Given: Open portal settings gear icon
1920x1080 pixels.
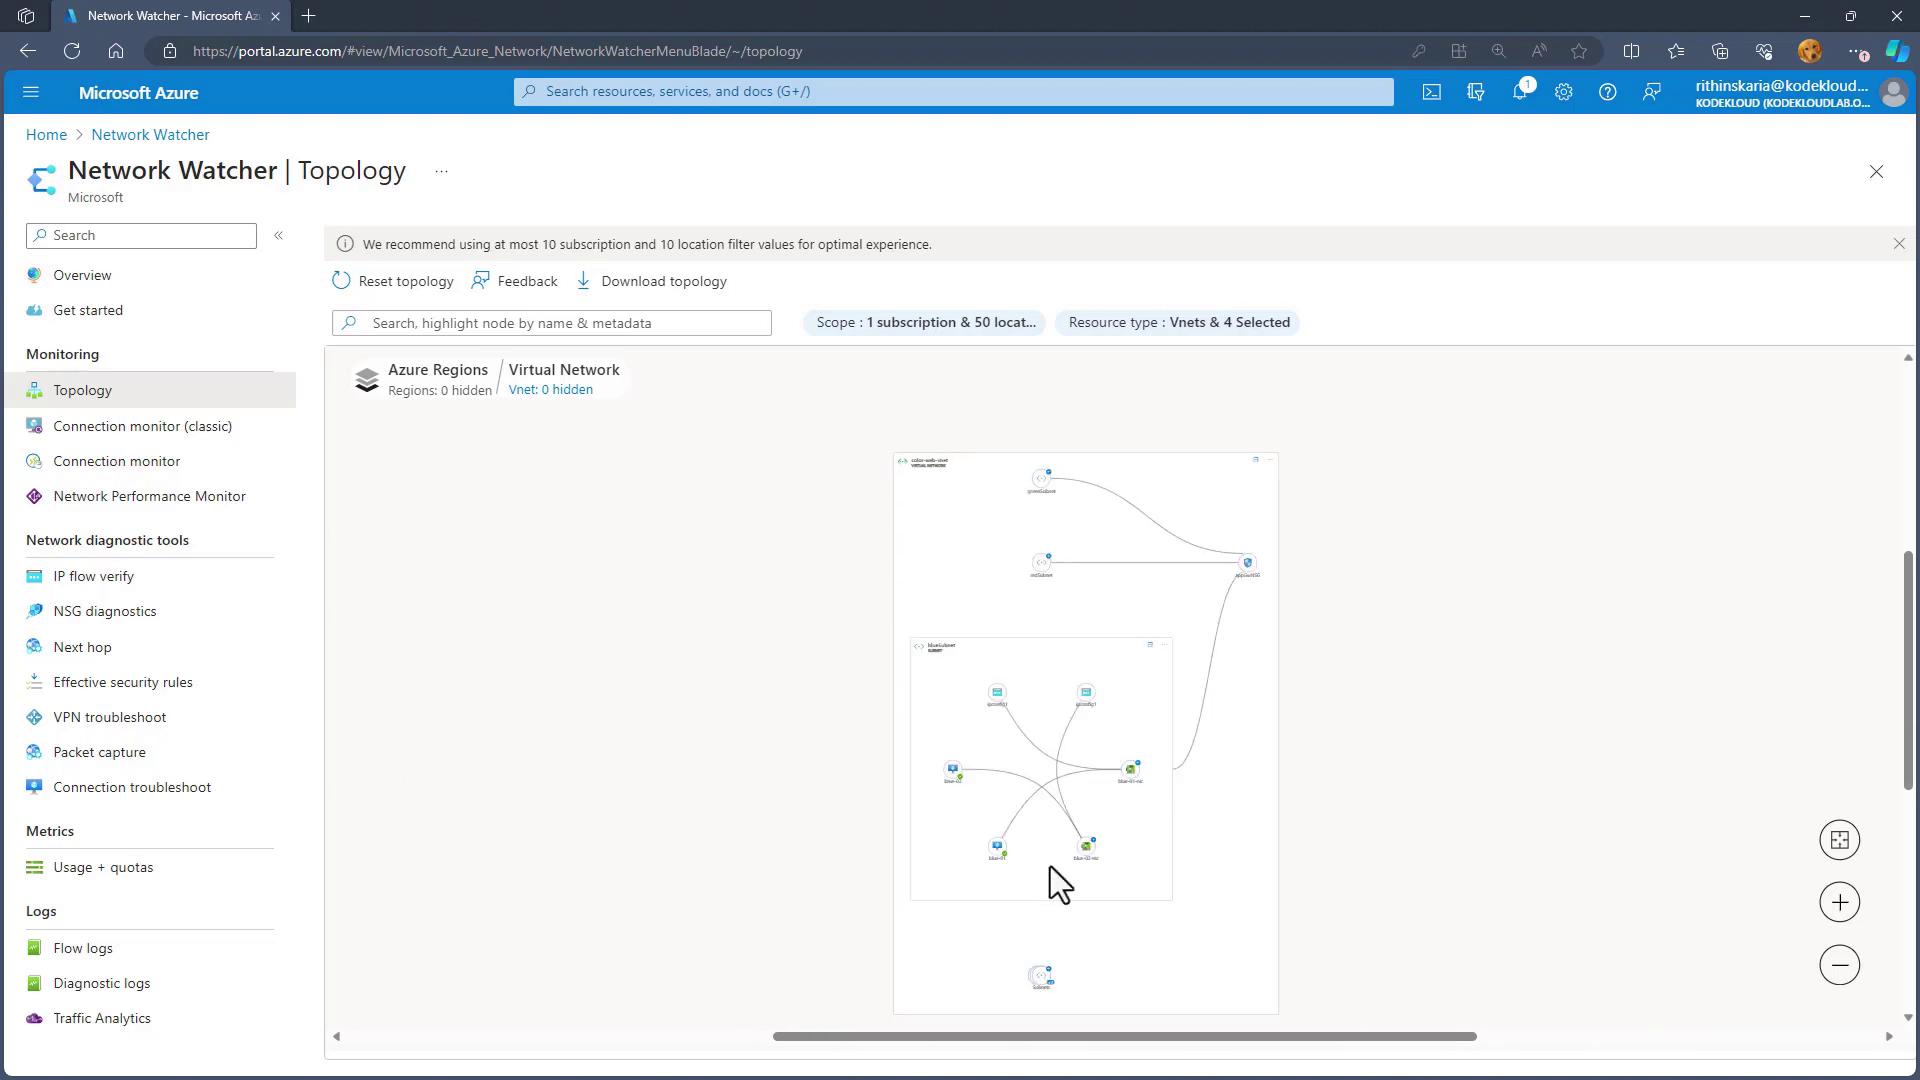Looking at the screenshot, I should tap(1563, 92).
